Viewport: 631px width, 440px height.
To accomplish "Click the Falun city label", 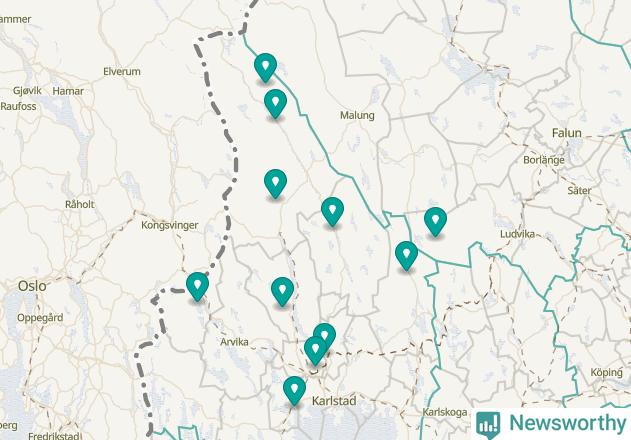I will pos(567,133).
